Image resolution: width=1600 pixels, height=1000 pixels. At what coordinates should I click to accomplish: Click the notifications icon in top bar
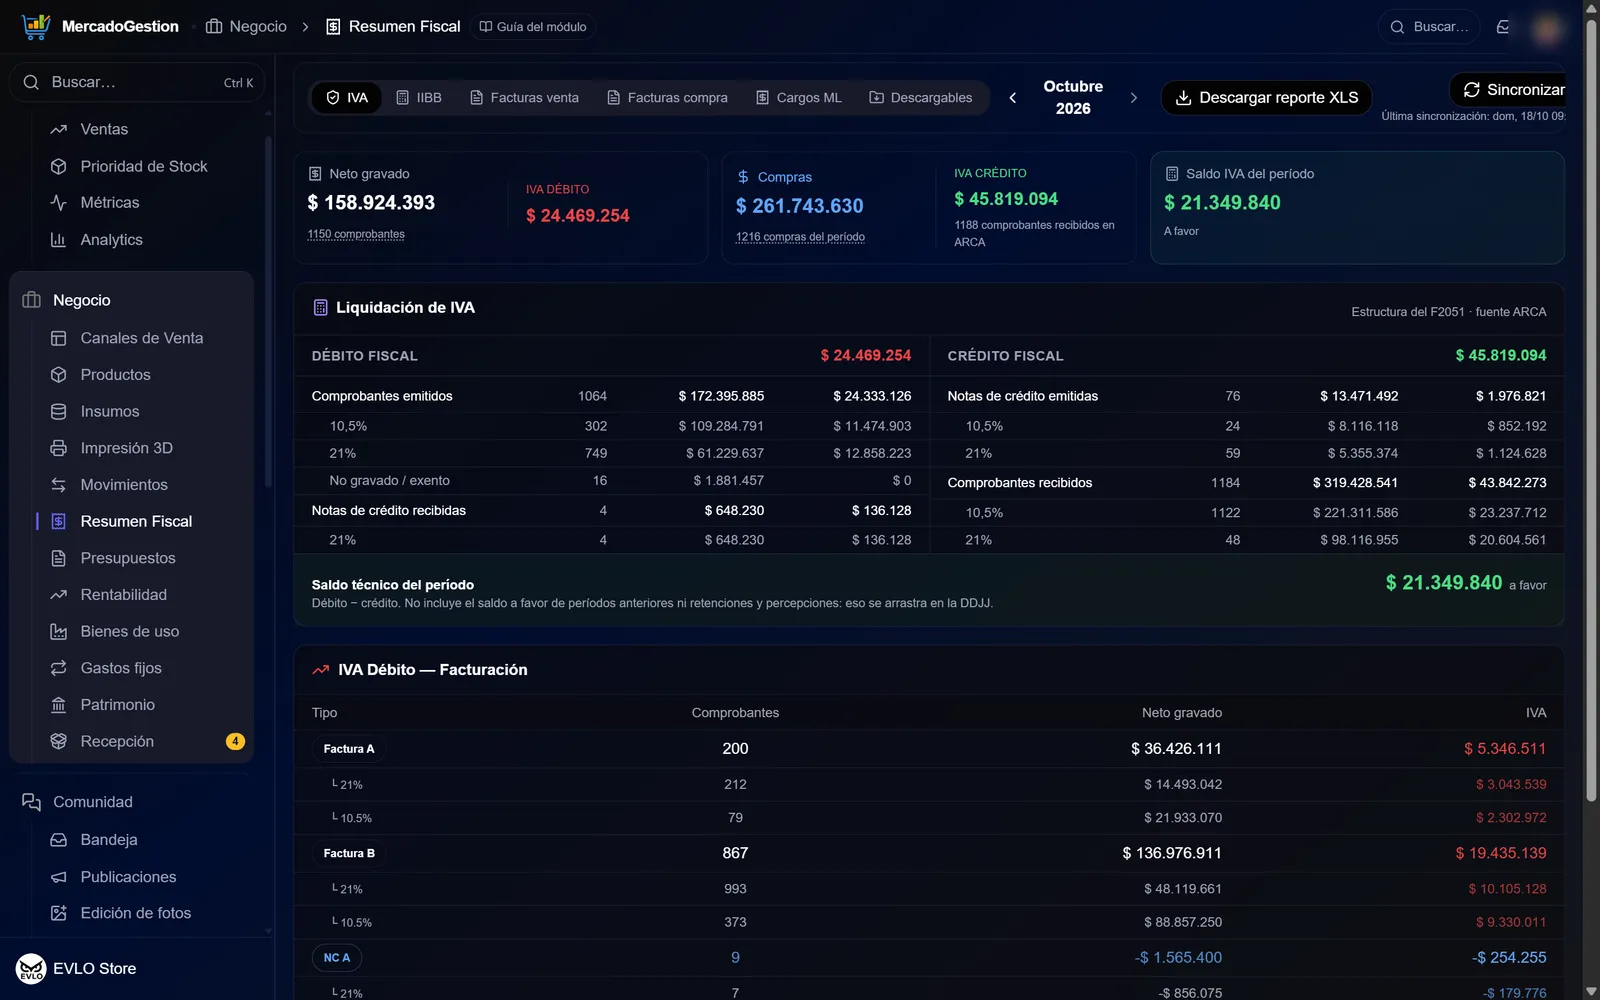click(x=1503, y=27)
